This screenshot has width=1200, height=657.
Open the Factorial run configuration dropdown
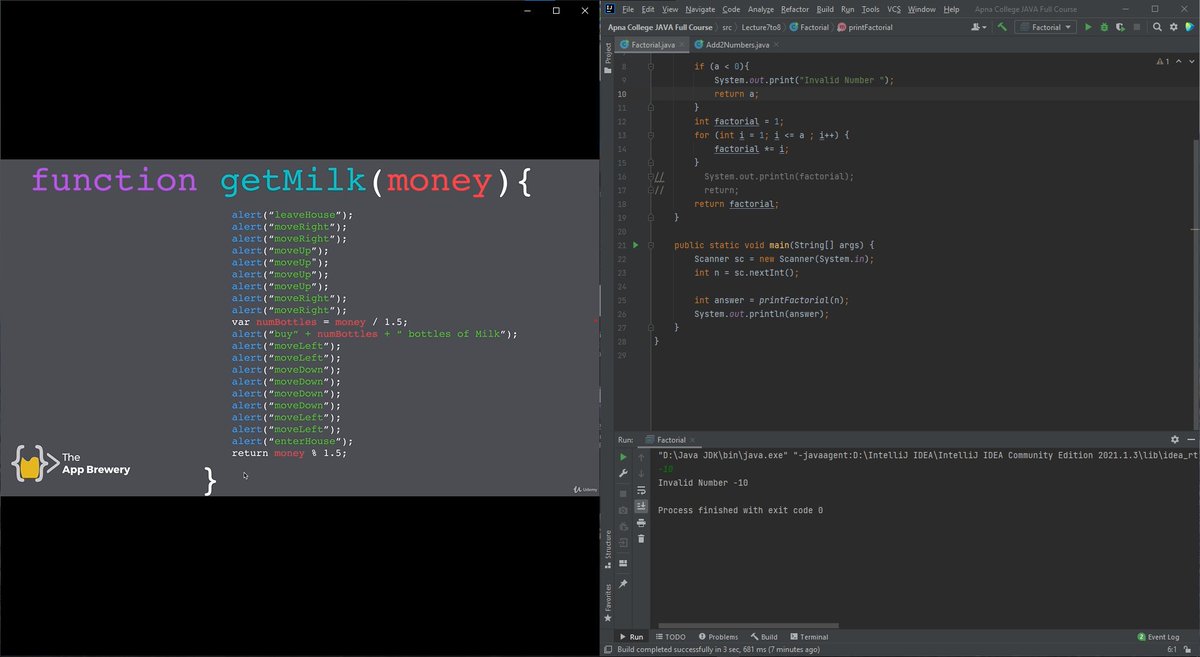click(1045, 27)
